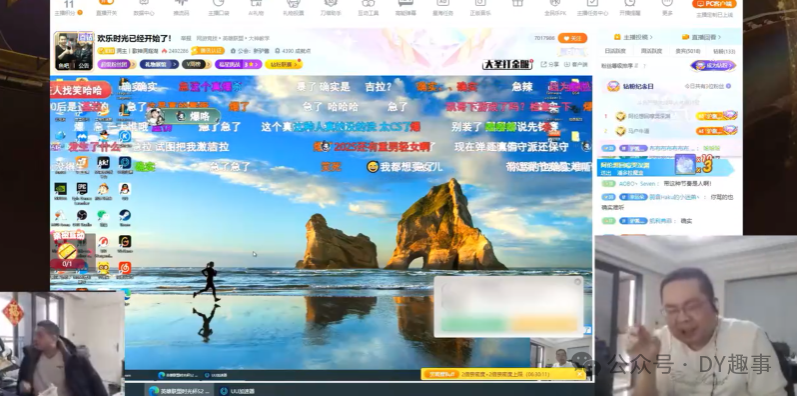This screenshot has width=797, height=396.
Task: Open 全民乐PK toolbar icon
Action: (x=555, y=8)
